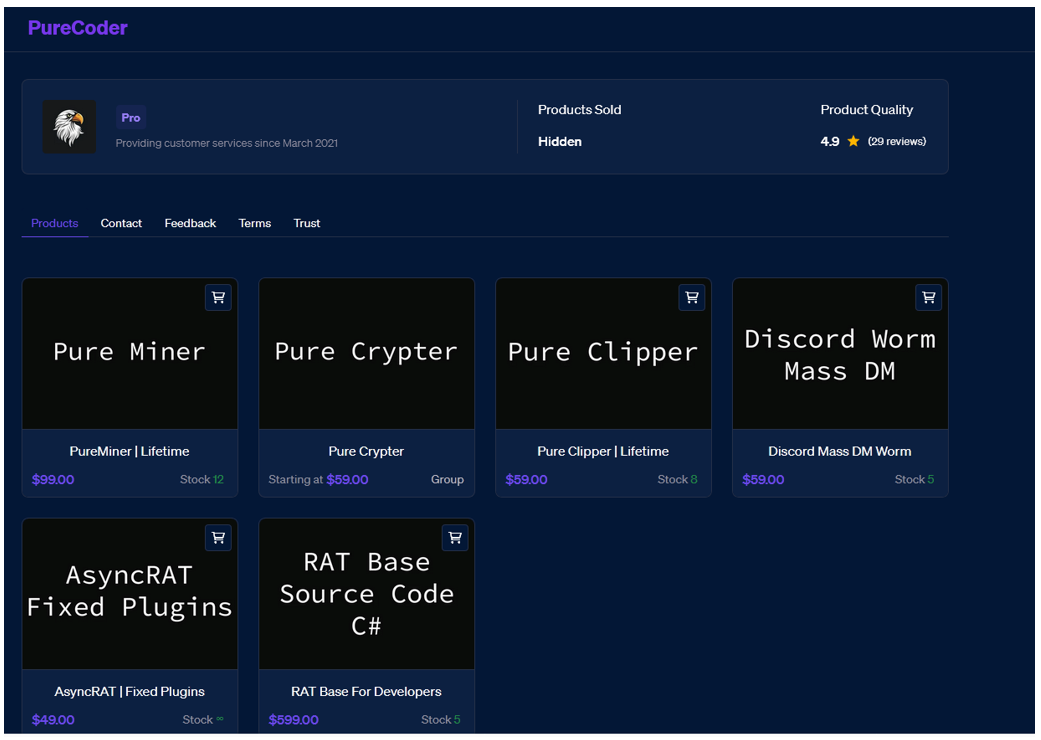This screenshot has width=1041, height=740.
Task: Switch to the Contact tab
Action: tap(121, 223)
